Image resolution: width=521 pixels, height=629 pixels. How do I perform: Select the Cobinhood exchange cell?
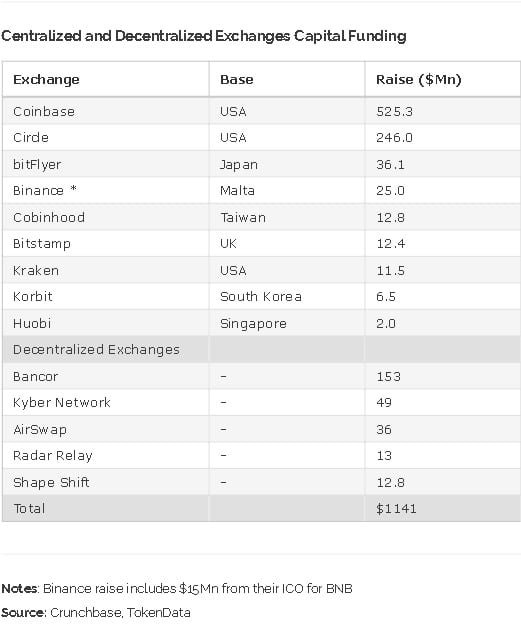pos(49,217)
